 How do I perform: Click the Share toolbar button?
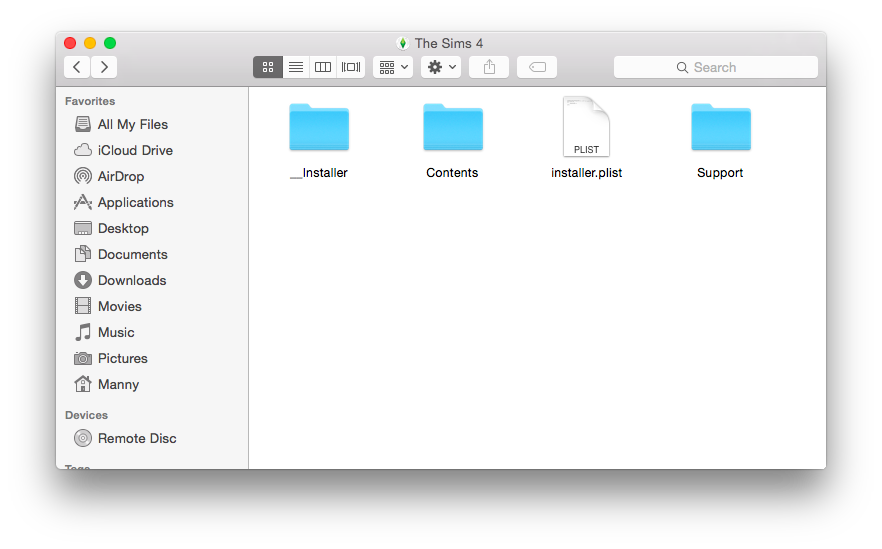click(489, 67)
